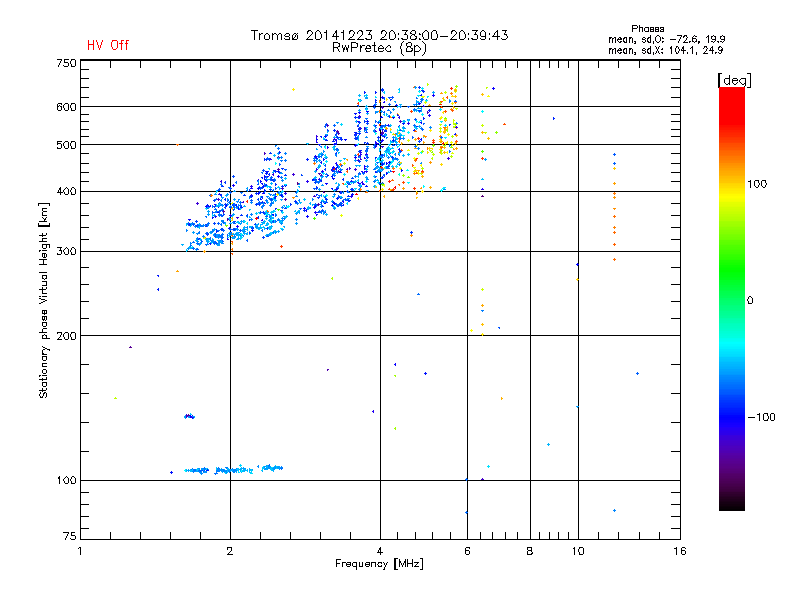Select the mean, sd,X: 104.1, 24.9 line

(665, 50)
